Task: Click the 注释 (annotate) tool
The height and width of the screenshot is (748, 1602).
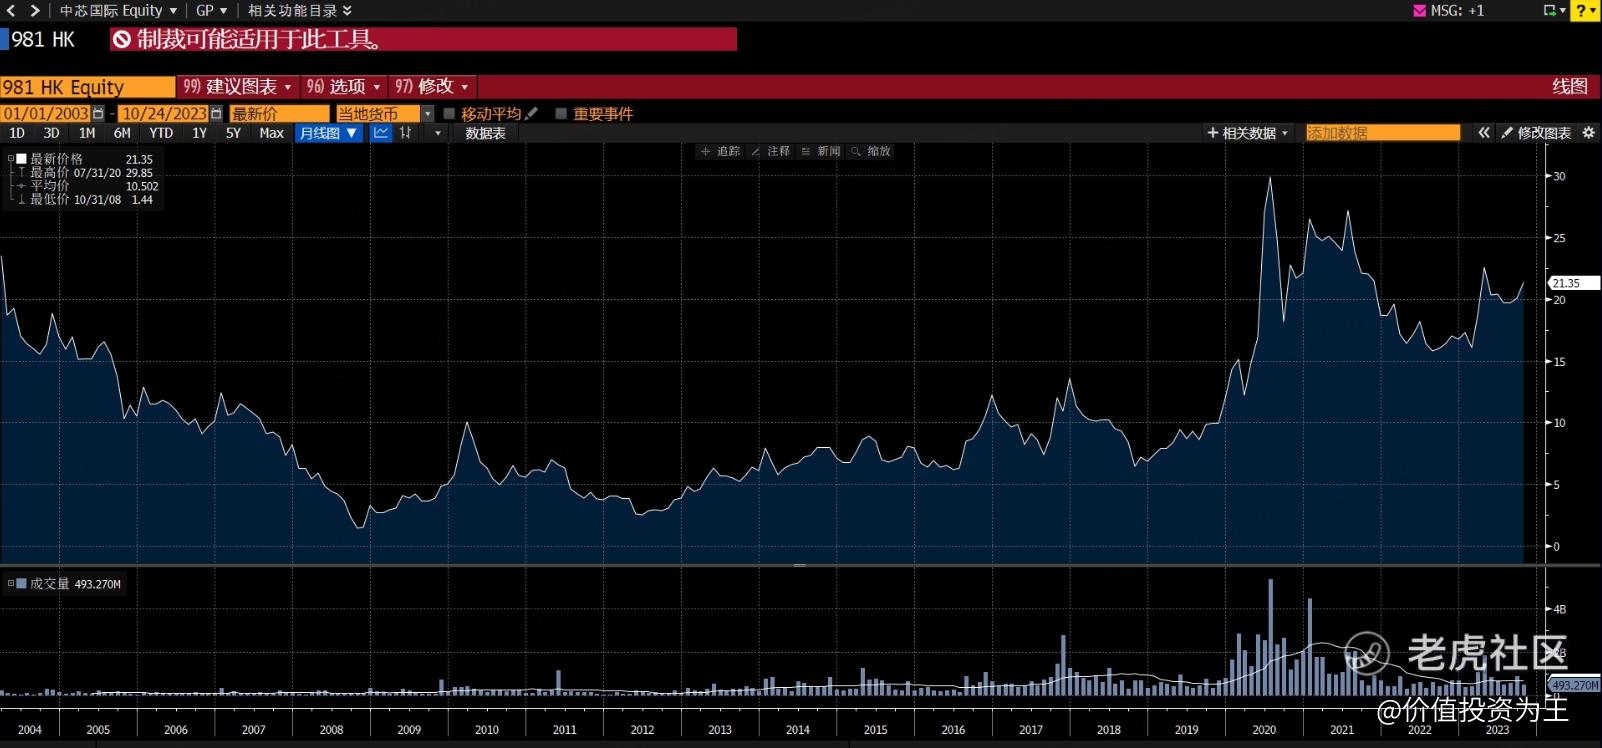Action: point(770,151)
